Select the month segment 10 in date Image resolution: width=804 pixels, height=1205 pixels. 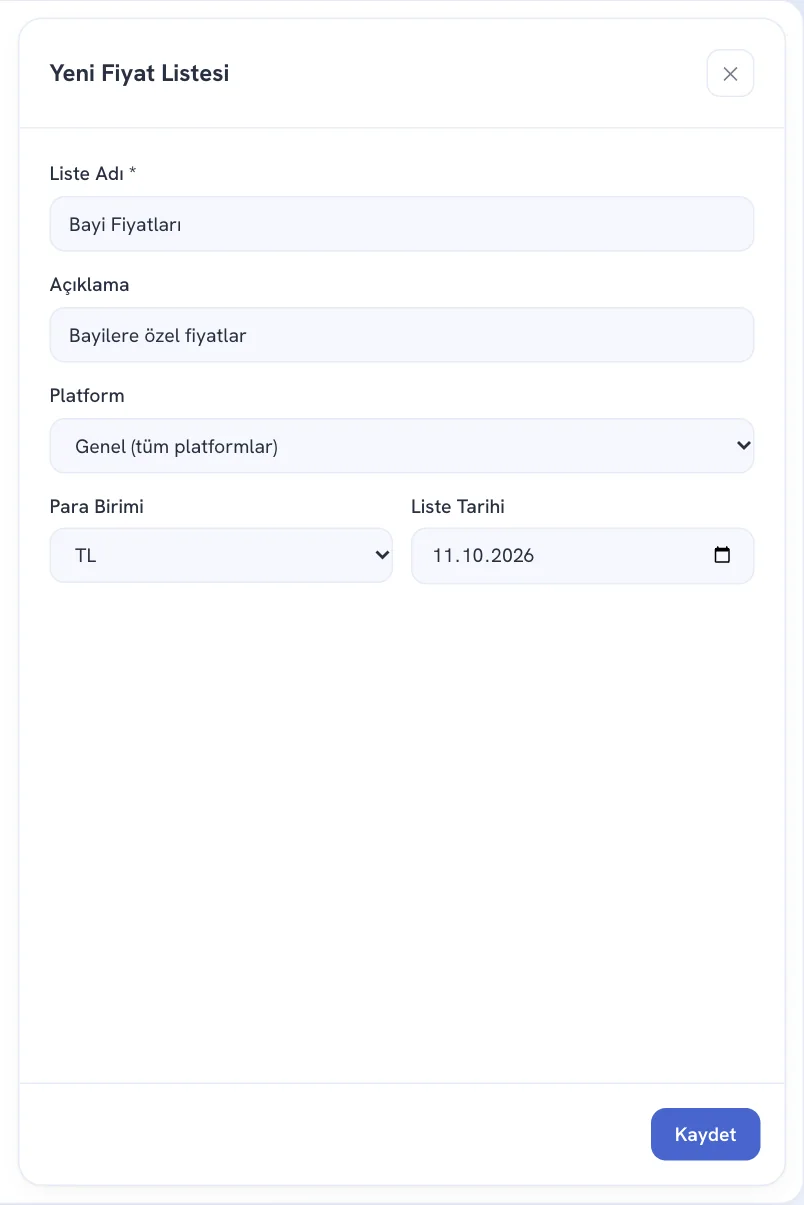[x=468, y=556]
